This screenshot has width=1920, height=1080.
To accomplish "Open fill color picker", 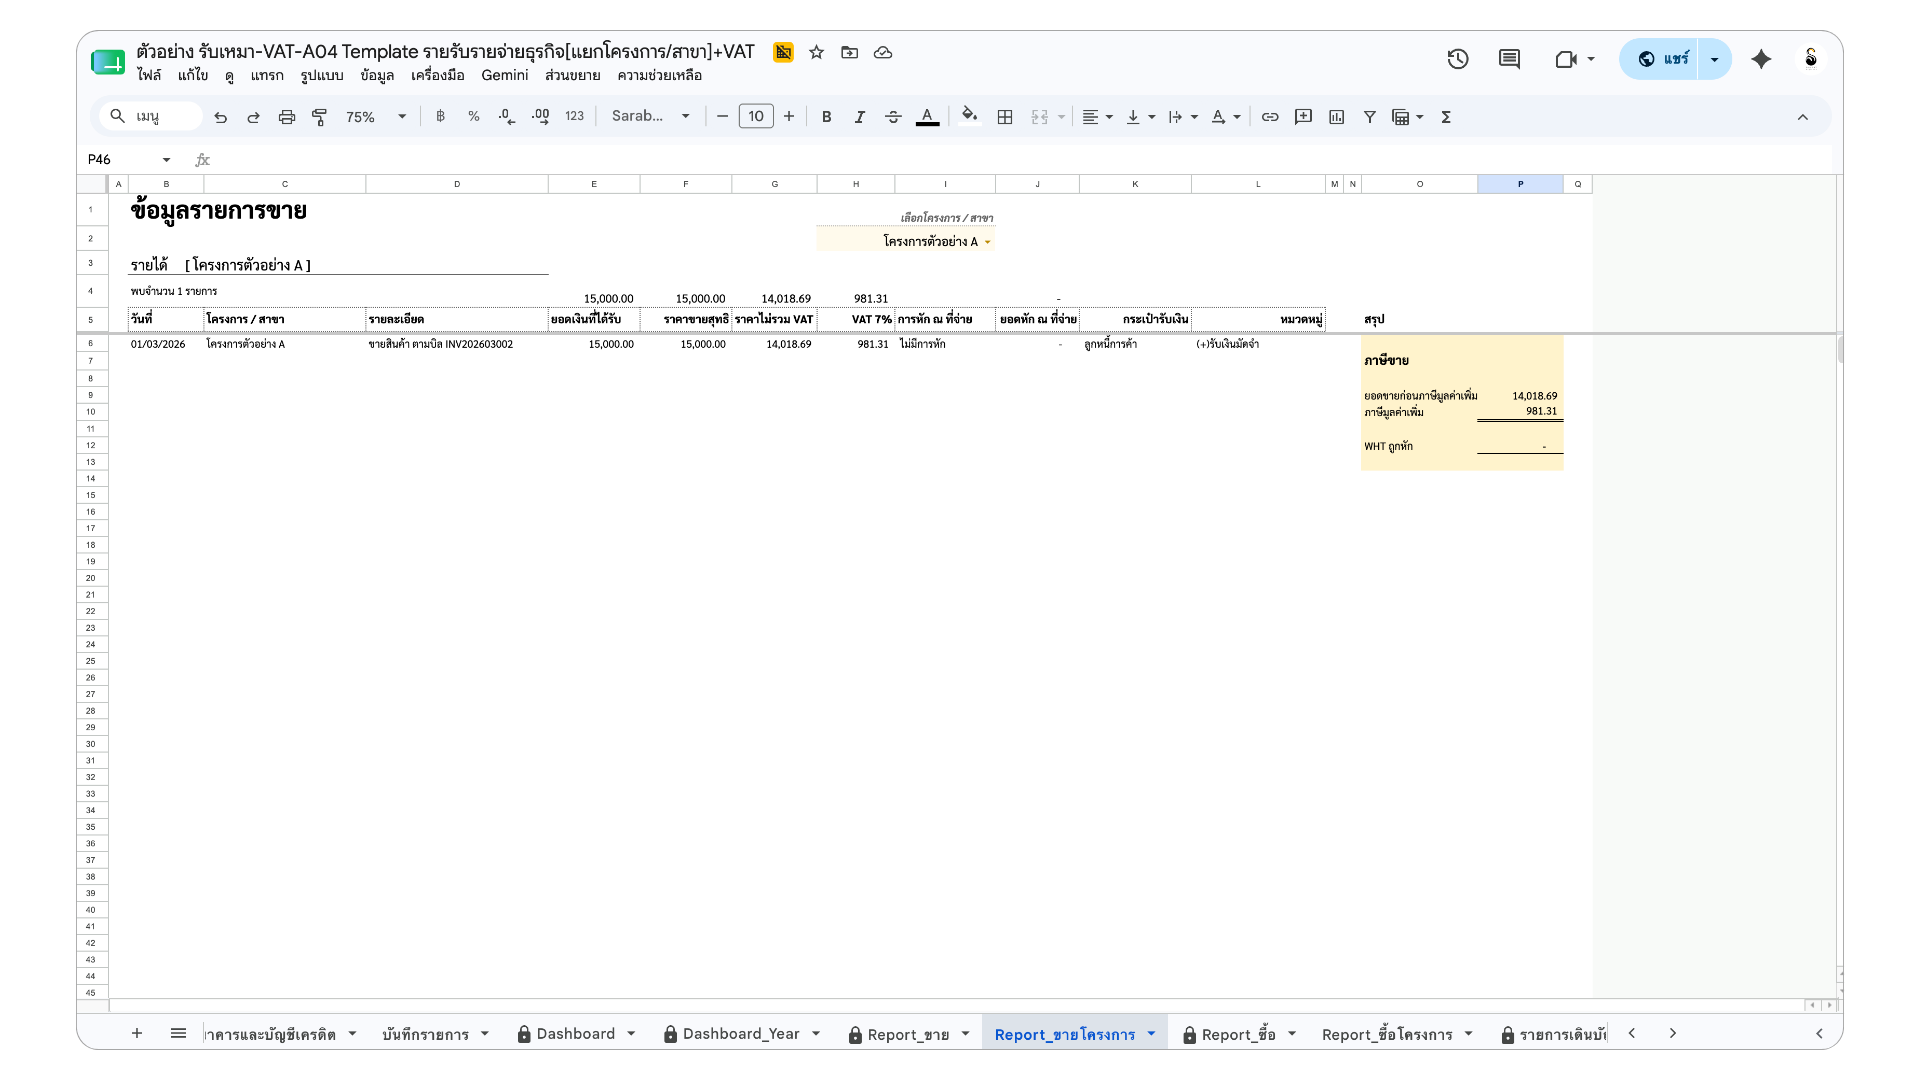I will [969, 116].
